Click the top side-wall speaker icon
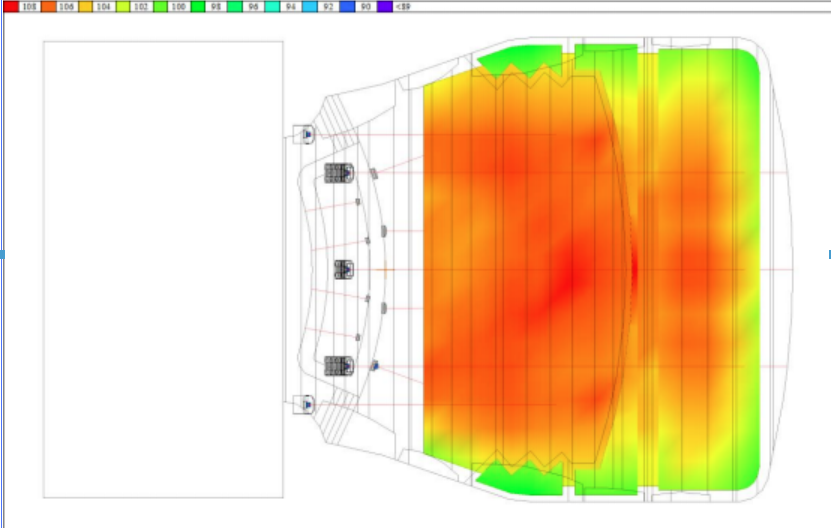The height and width of the screenshot is (528, 831). pos(308,133)
